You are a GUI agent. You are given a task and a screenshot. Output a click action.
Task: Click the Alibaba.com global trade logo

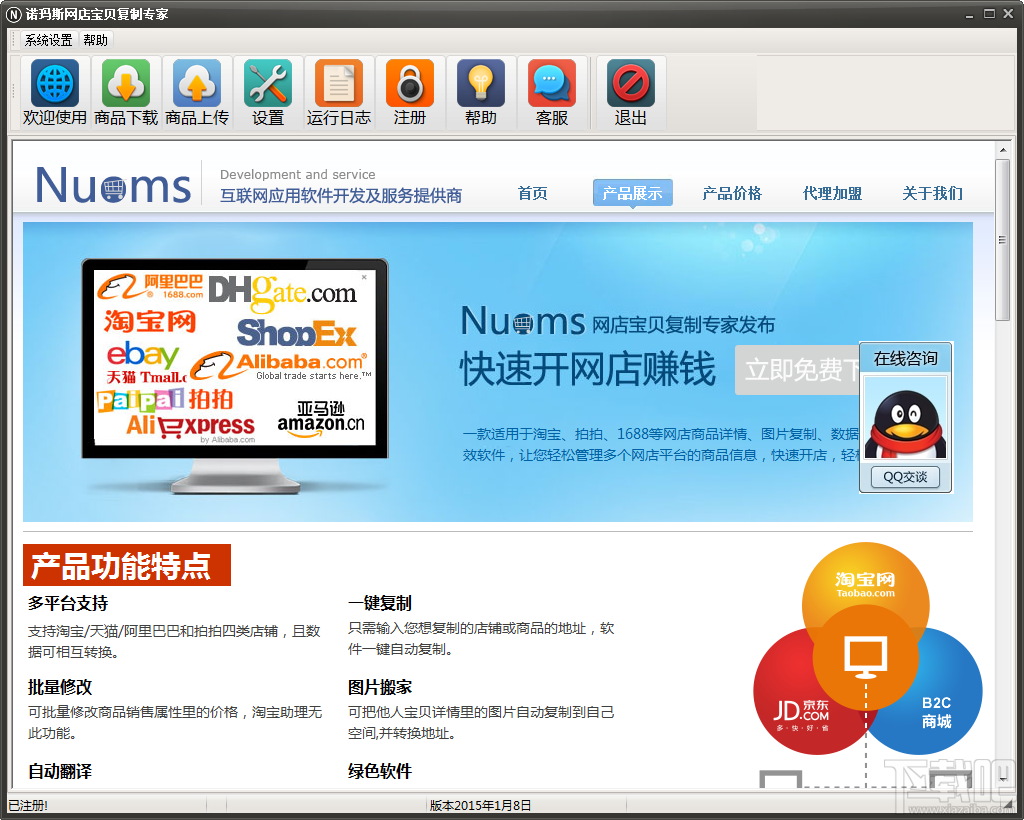click(x=280, y=366)
